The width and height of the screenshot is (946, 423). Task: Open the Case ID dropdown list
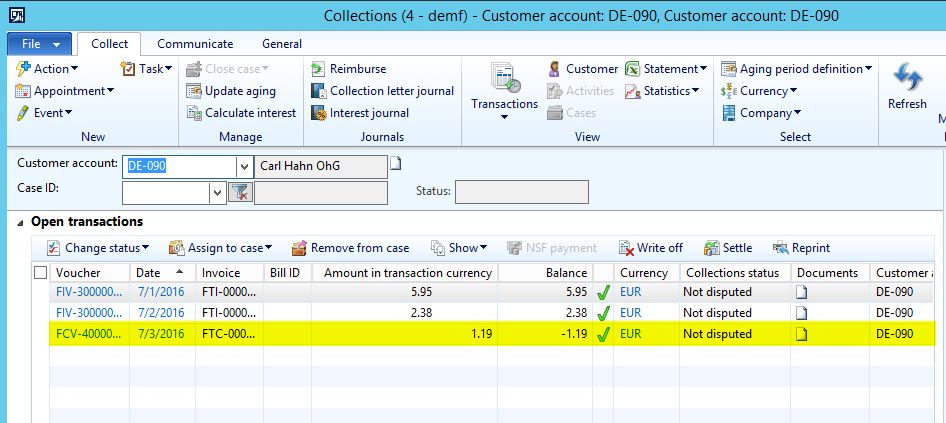click(x=217, y=192)
